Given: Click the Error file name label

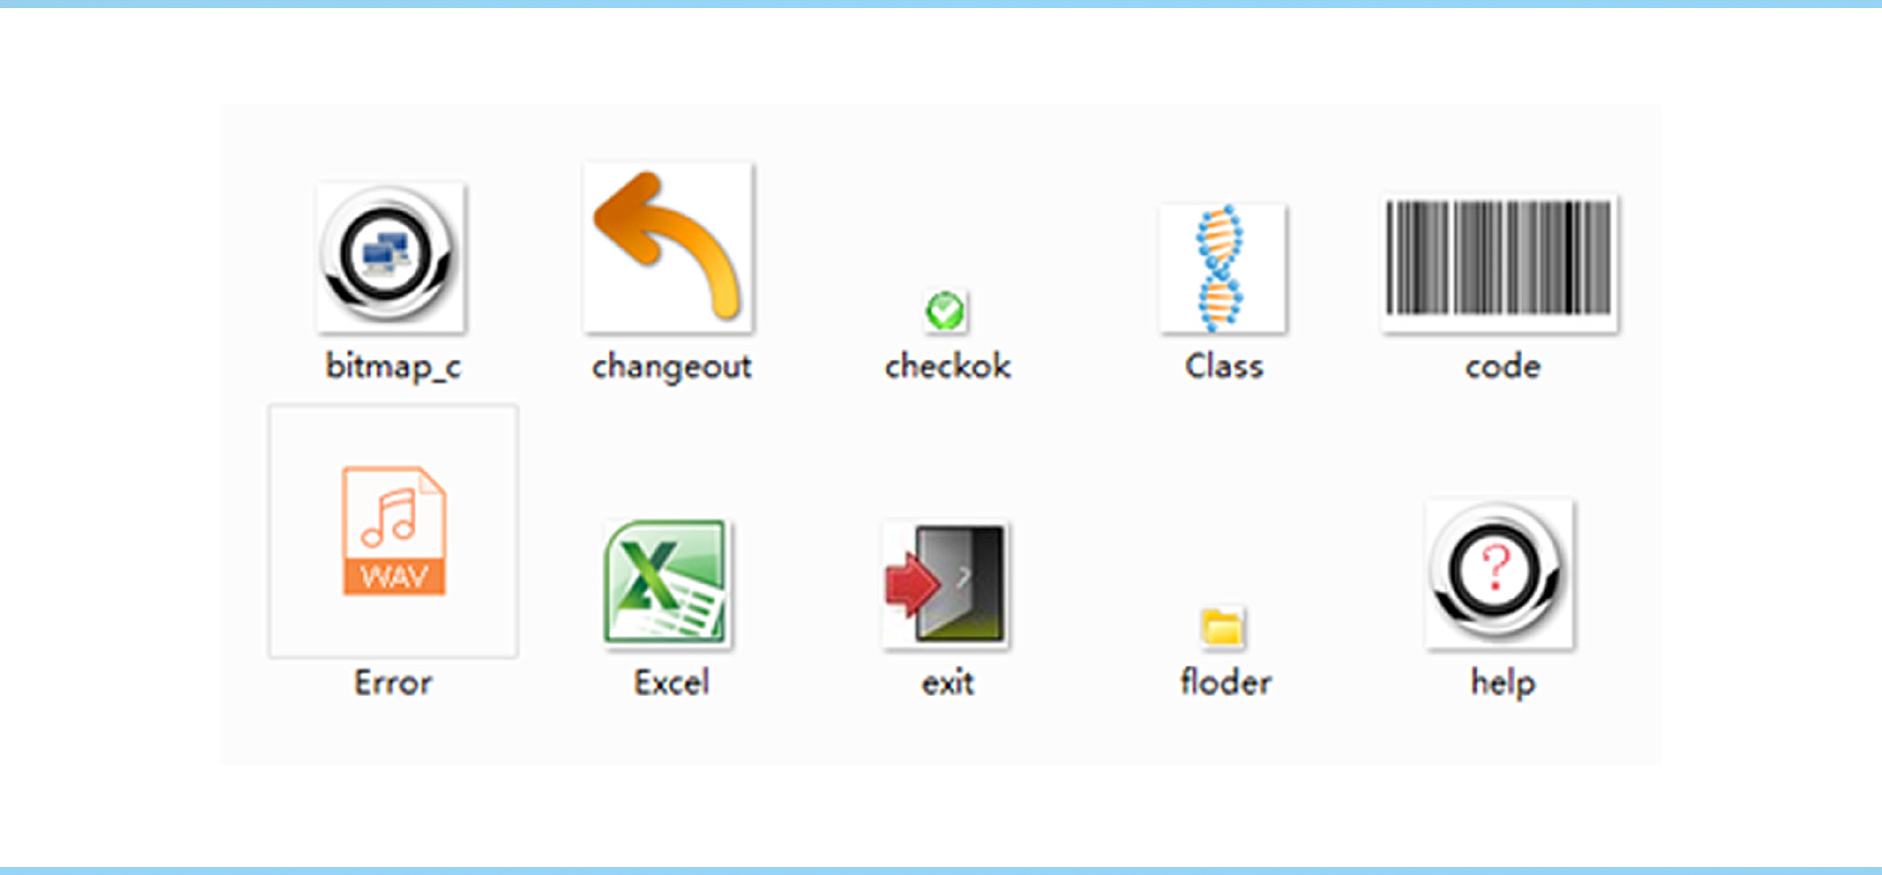Looking at the screenshot, I should click(x=393, y=683).
